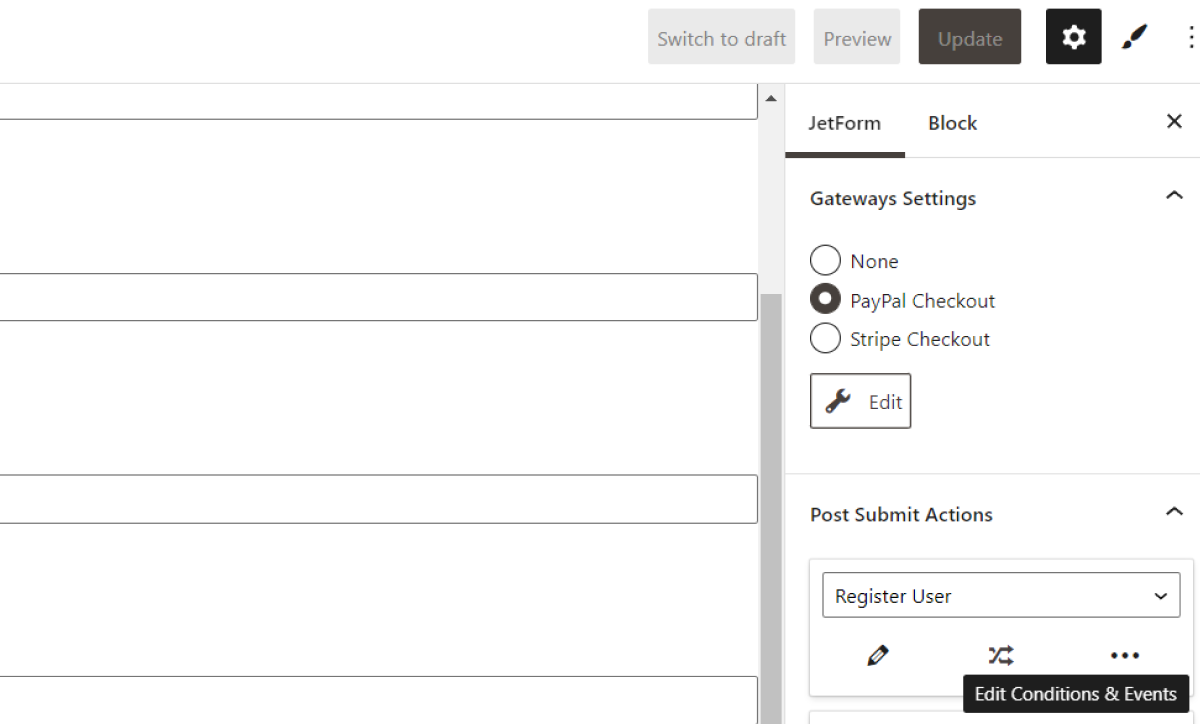Screen dimensions: 1200x724
Task: Open the styles paintbrush icon
Action: pyautogui.click(x=1135, y=36)
